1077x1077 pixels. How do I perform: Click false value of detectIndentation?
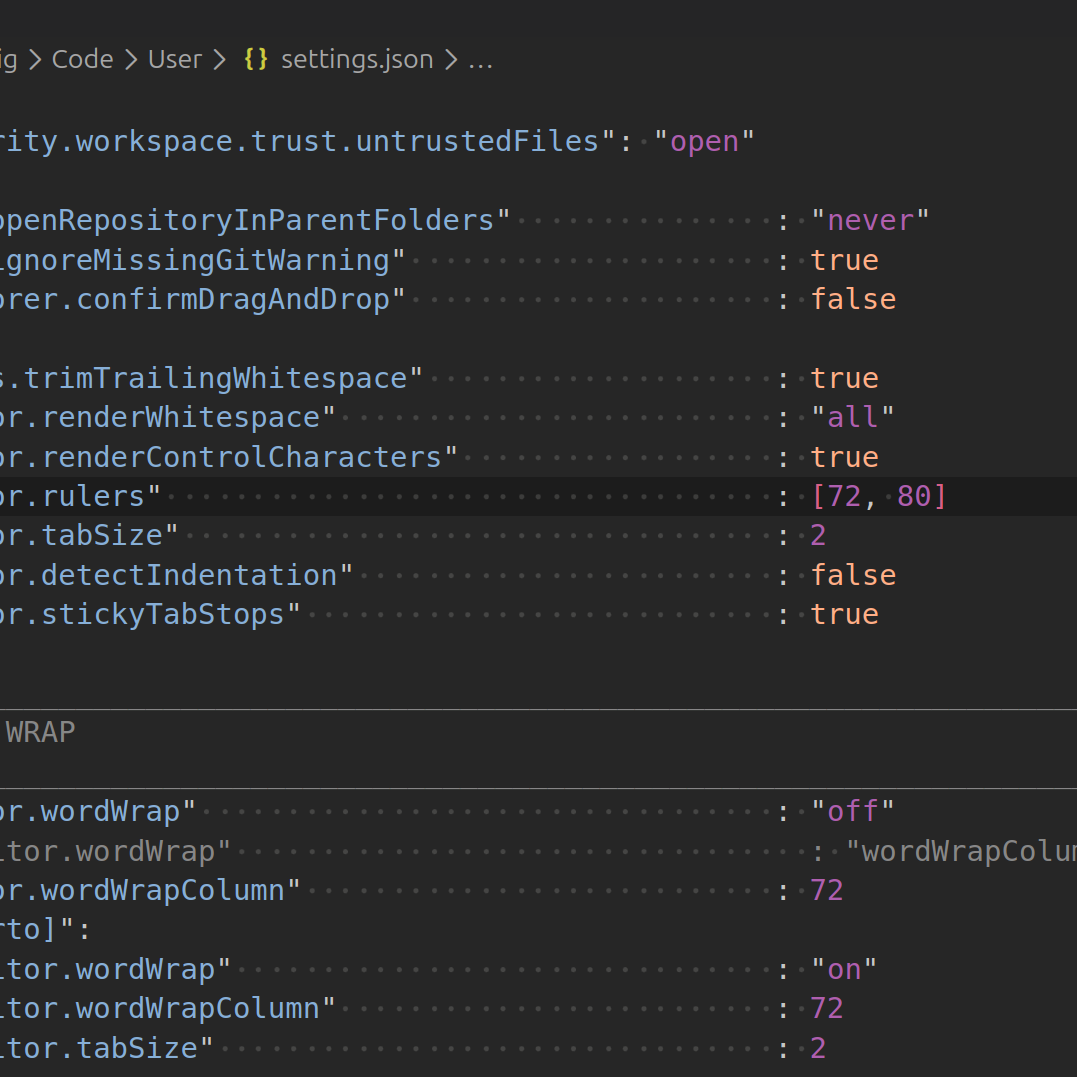[853, 575]
